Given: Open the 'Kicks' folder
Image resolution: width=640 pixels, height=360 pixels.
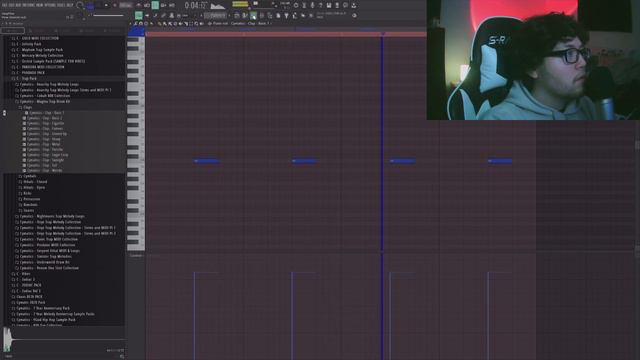Looking at the screenshot, I should (27, 193).
